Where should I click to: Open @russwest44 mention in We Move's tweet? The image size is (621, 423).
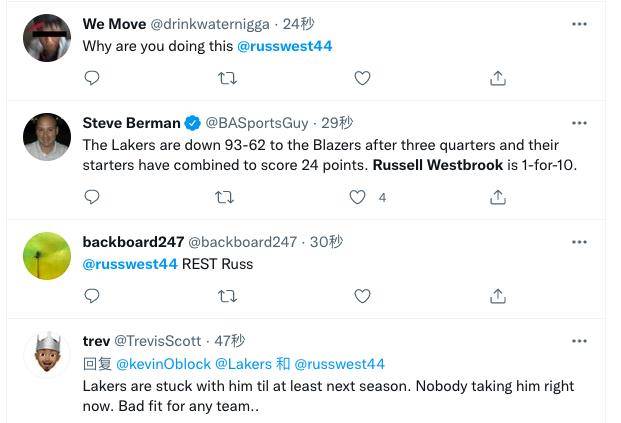(x=285, y=46)
